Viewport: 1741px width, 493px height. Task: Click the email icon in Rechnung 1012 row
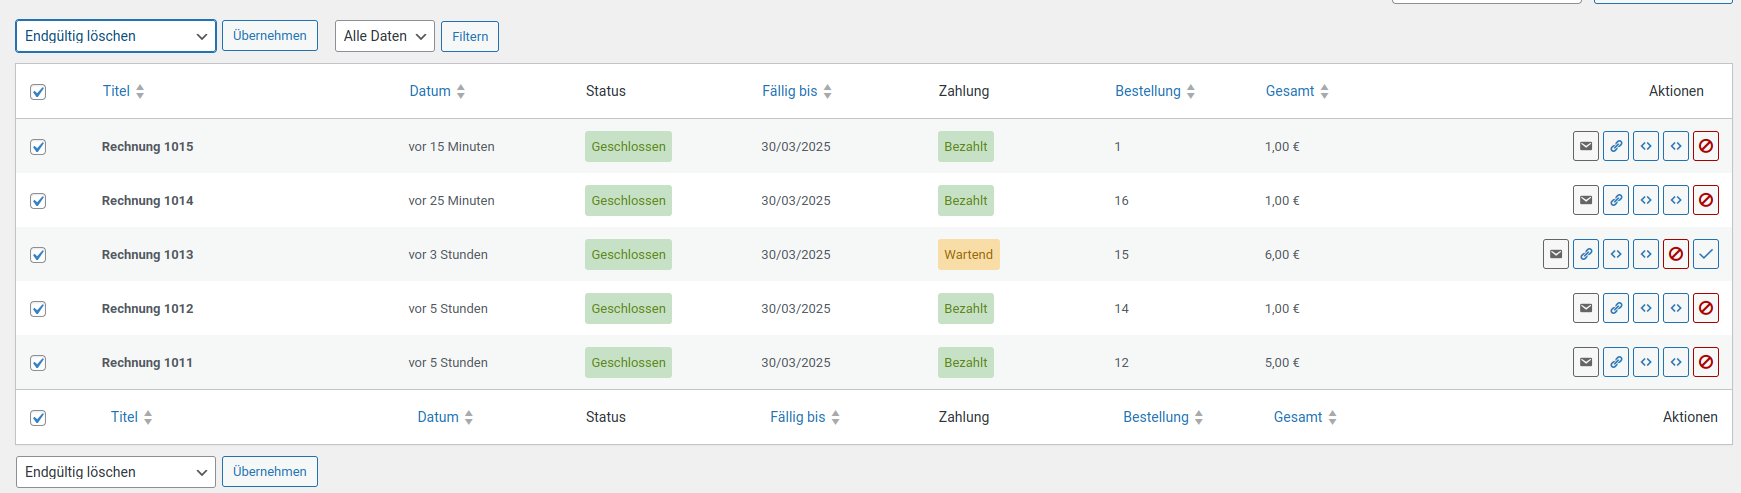click(1586, 308)
